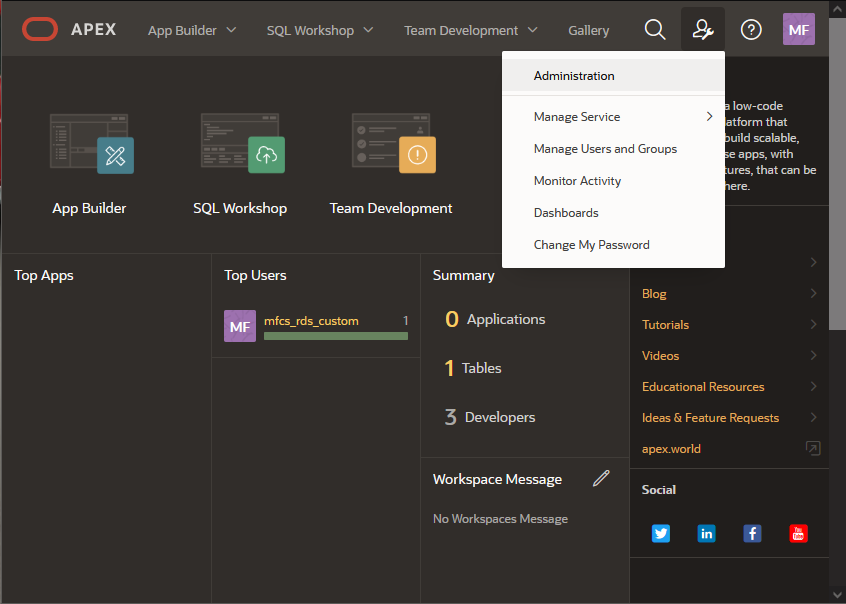Open the search magnifier icon
This screenshot has width=846, height=604.
point(654,30)
